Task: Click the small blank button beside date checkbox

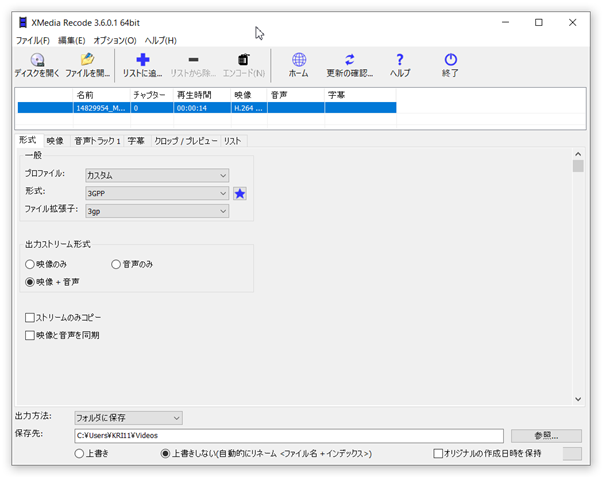Action: coord(572,454)
